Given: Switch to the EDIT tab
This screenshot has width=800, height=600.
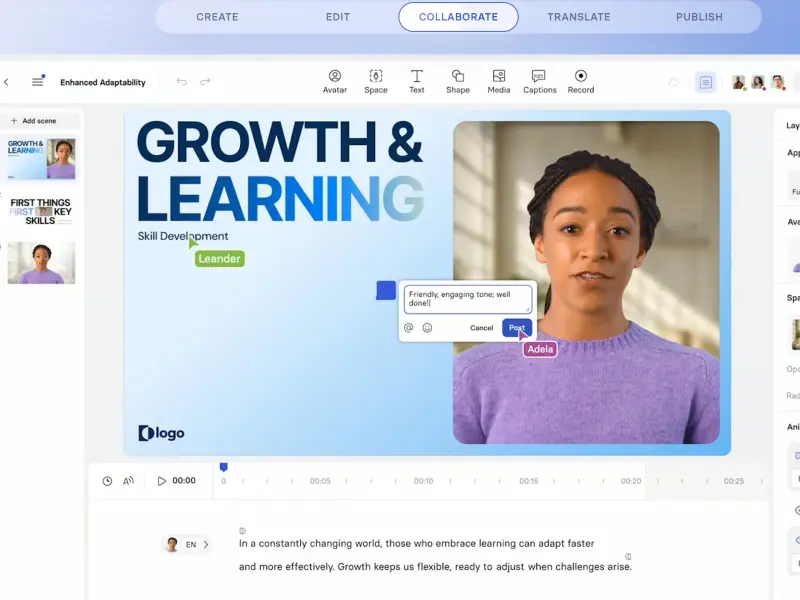Looking at the screenshot, I should click(338, 17).
